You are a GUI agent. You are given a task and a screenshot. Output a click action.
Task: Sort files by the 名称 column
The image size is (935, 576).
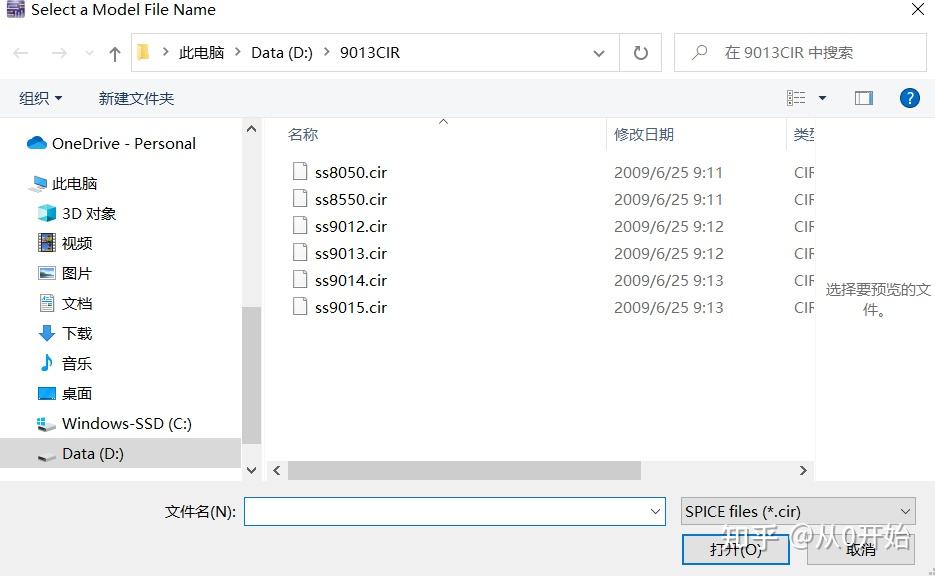click(303, 134)
